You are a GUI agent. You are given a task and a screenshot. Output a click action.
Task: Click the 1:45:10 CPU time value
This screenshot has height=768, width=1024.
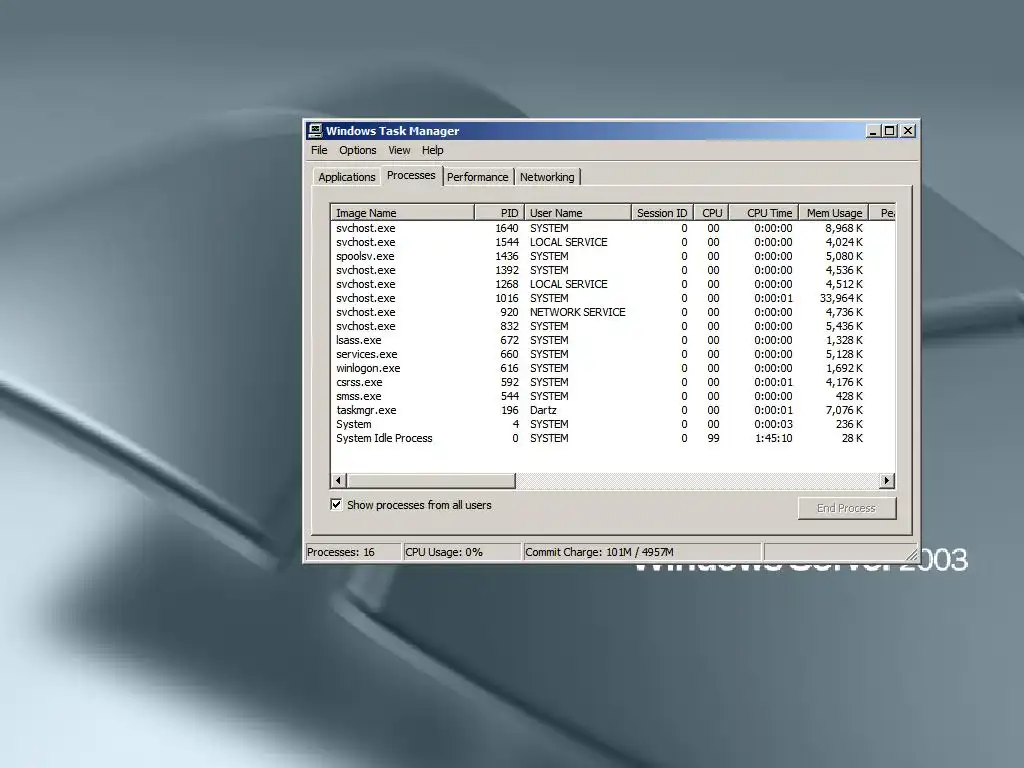point(774,439)
